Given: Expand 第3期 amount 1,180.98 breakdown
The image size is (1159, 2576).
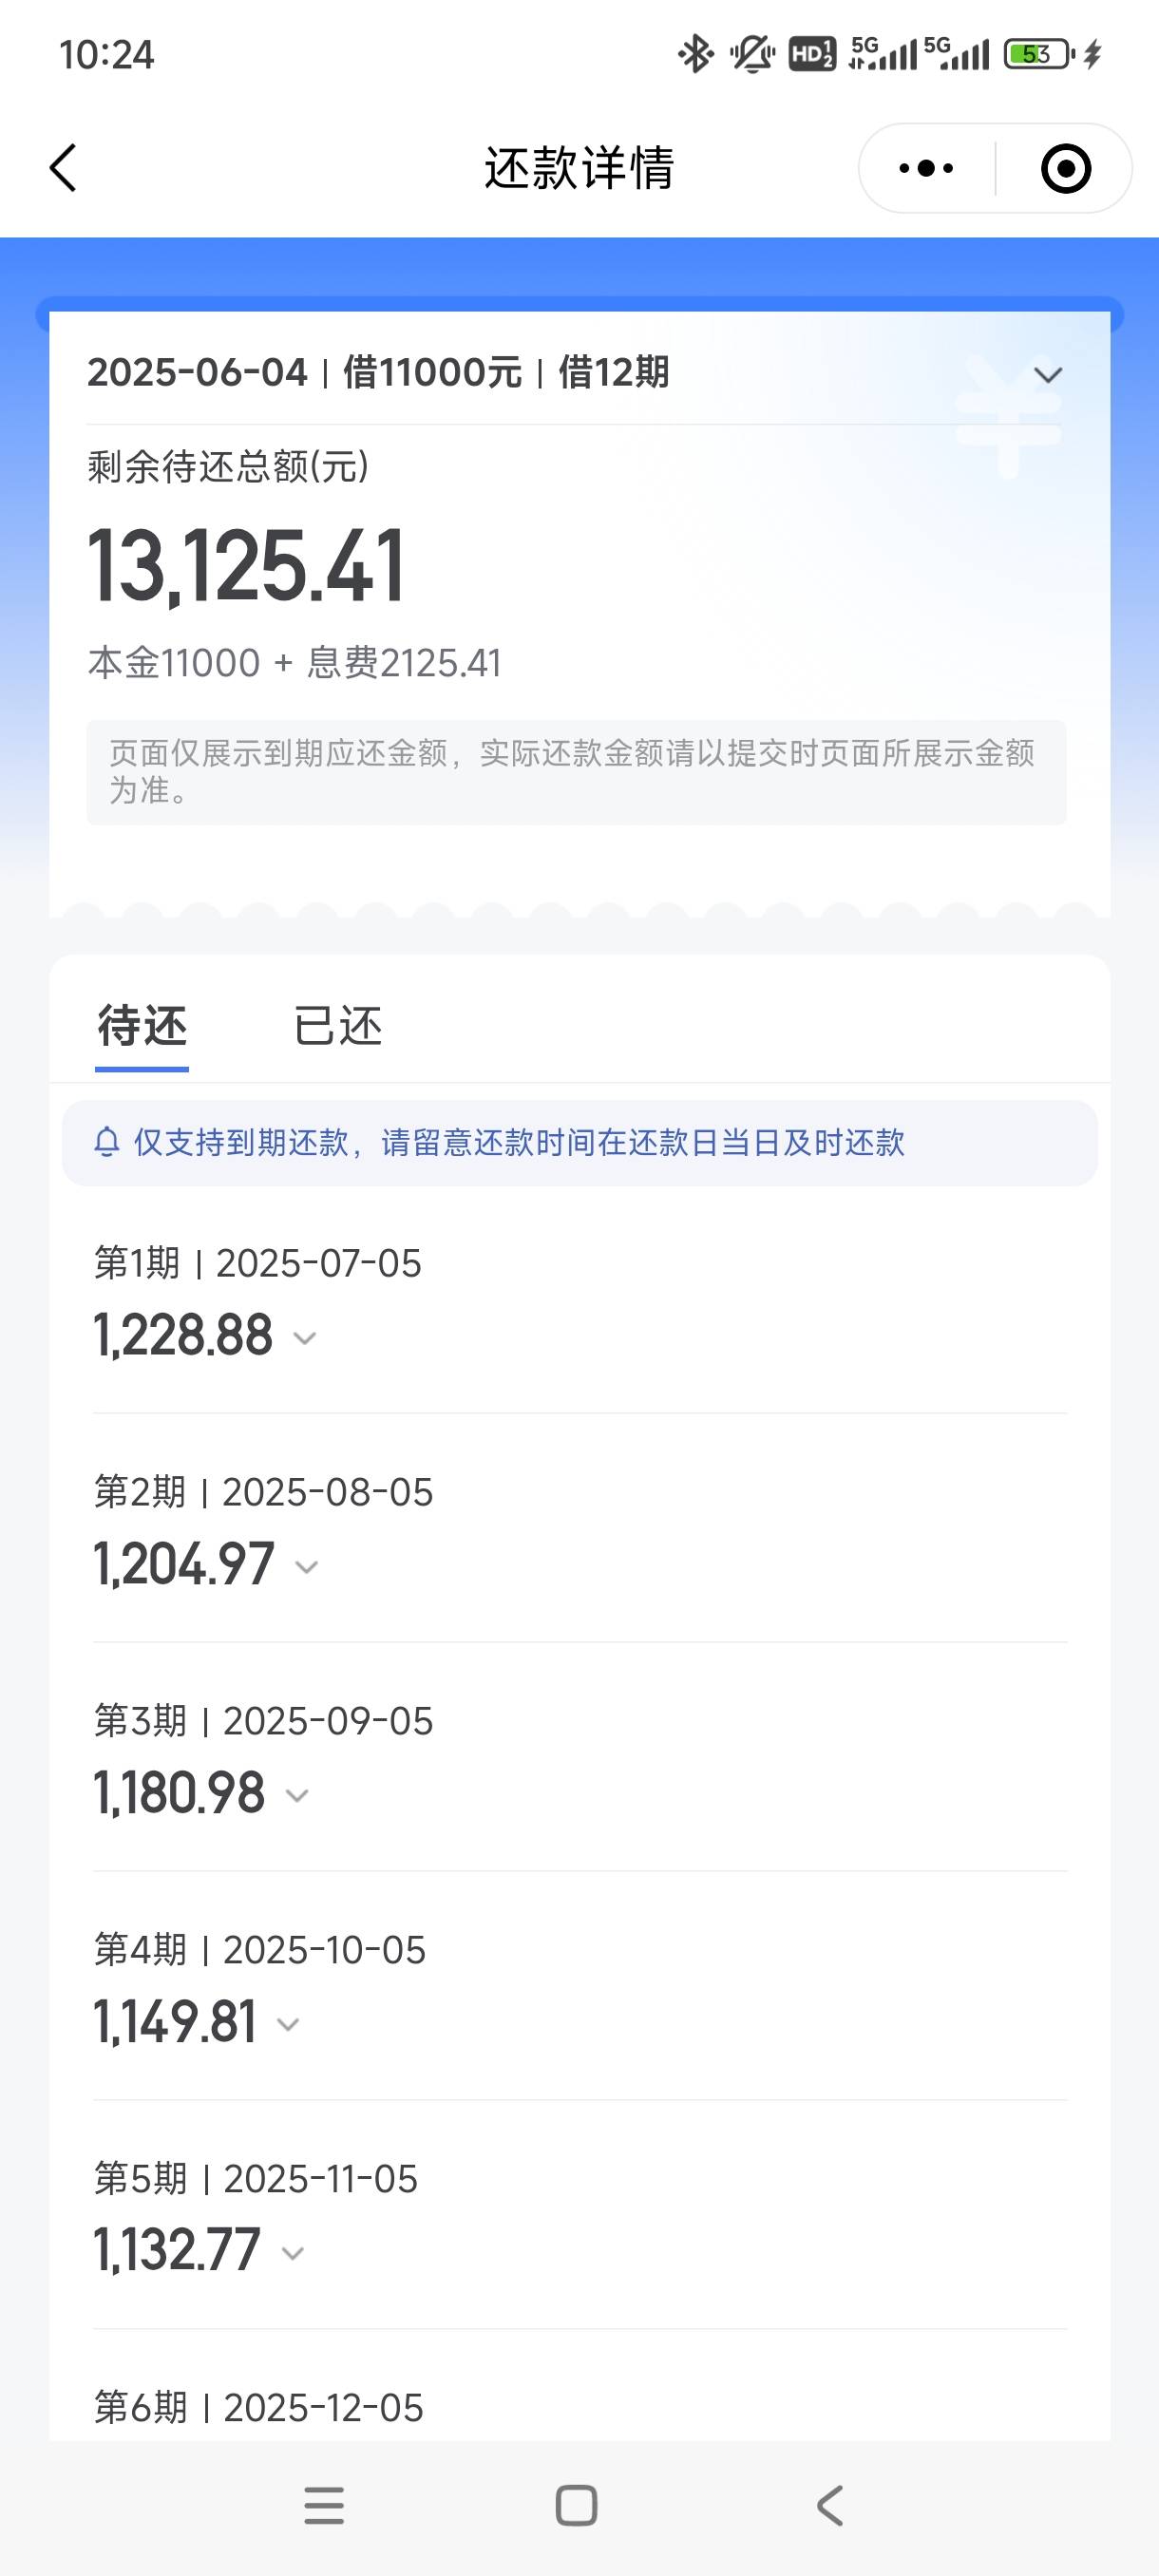Looking at the screenshot, I should click(x=297, y=1796).
